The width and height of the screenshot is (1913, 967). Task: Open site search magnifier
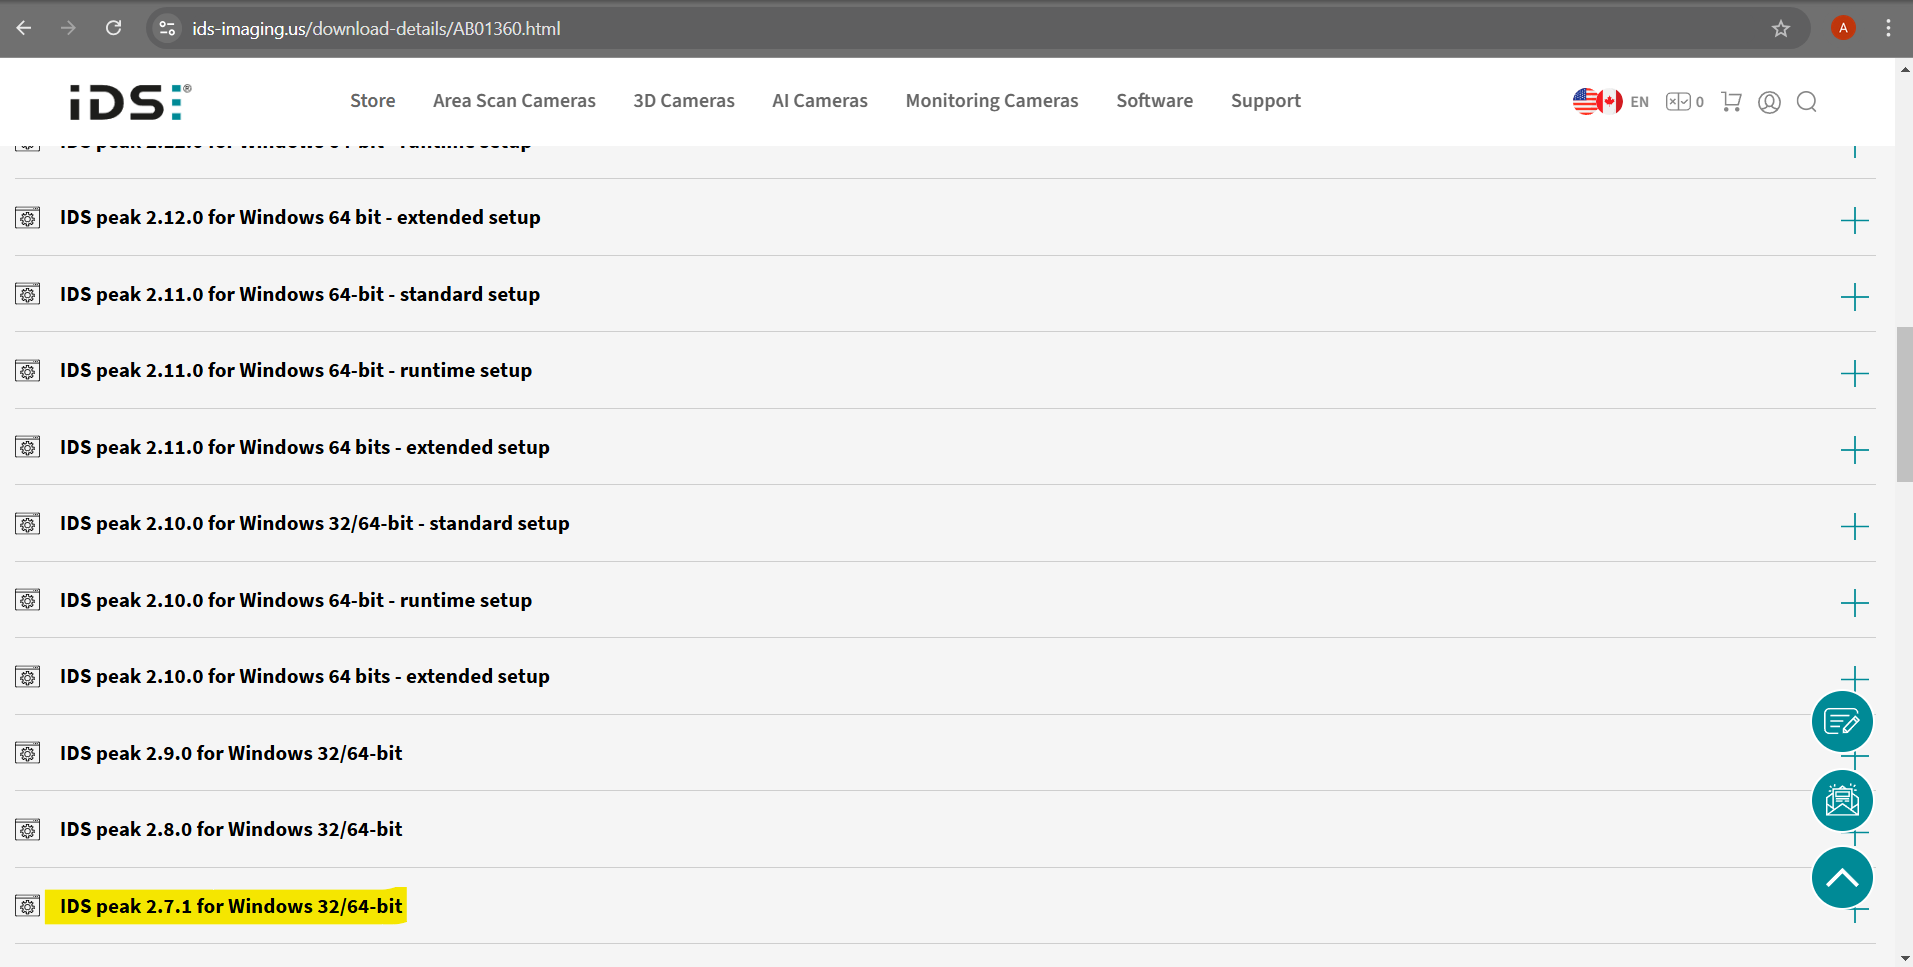coord(1806,102)
